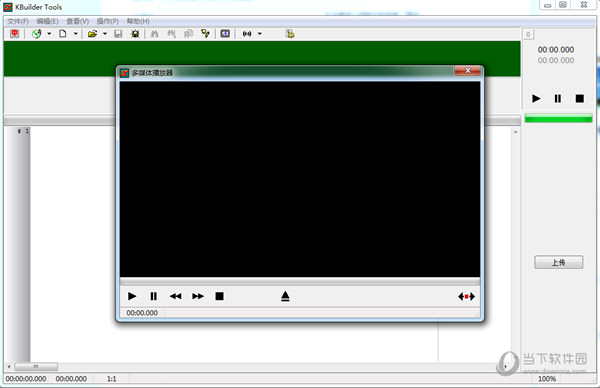The width and height of the screenshot is (600, 388).
Task: Expand the sound signal dropdown arrow
Action: (259, 34)
